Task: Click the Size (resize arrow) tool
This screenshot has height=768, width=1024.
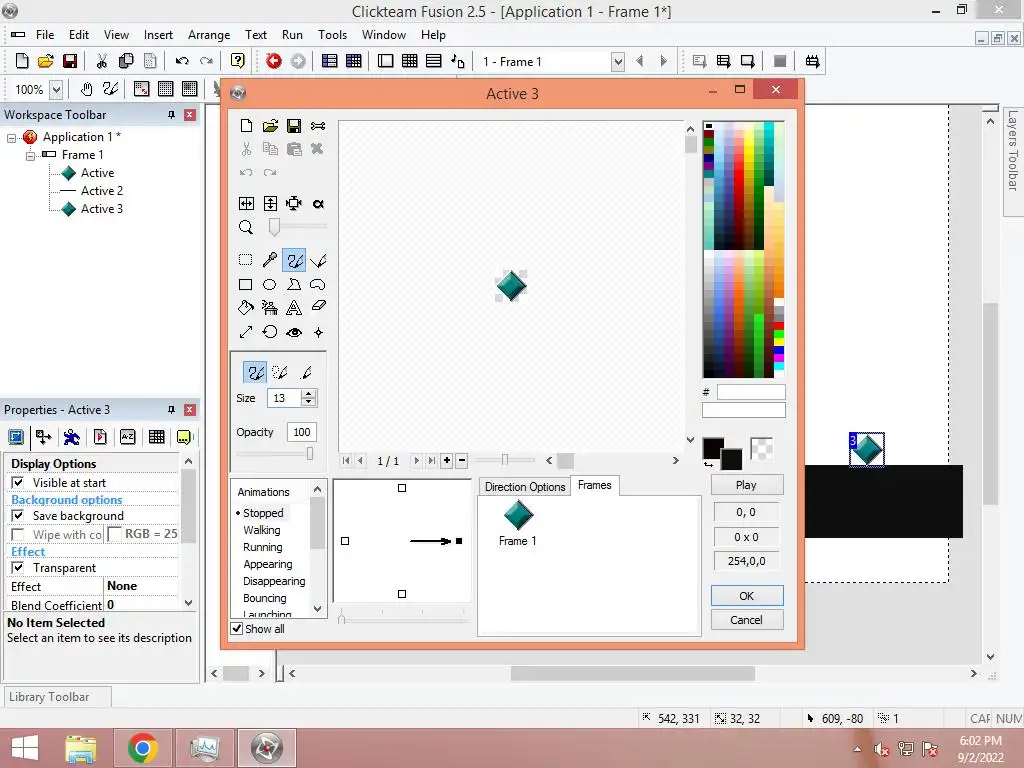Action: click(x=246, y=332)
